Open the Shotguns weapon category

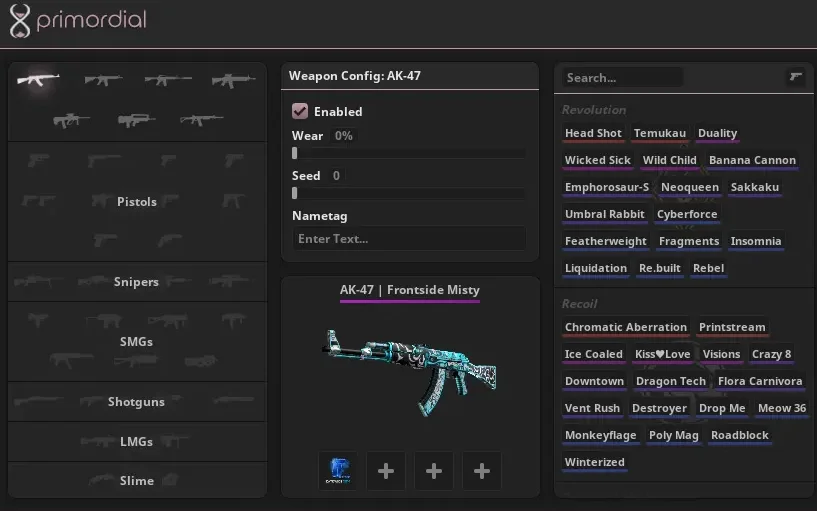(137, 402)
